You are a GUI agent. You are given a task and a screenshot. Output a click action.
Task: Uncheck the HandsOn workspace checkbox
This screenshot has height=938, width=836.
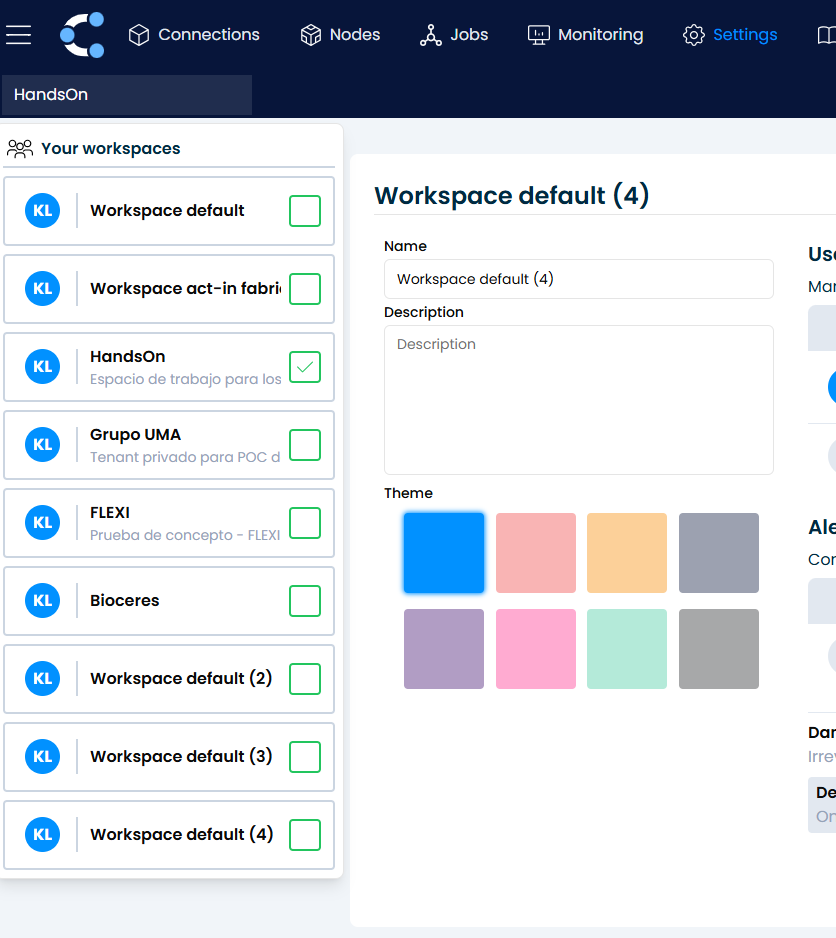pos(305,367)
